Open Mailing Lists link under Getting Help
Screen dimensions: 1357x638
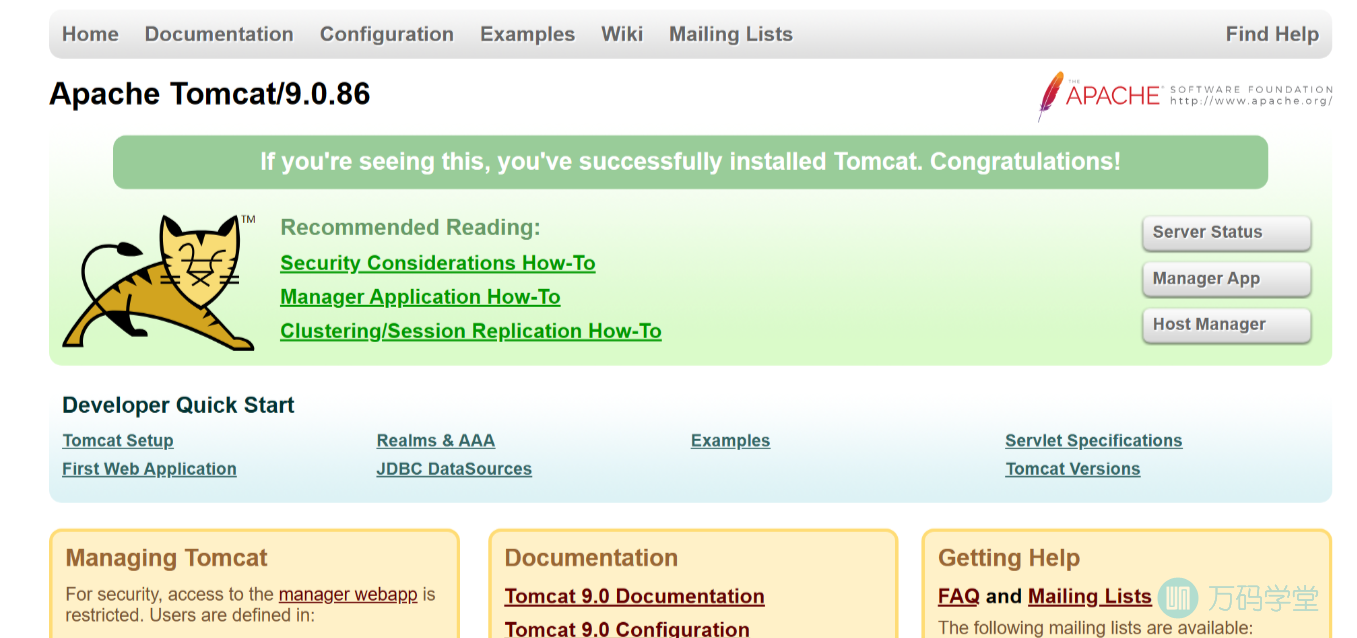coord(1090,596)
